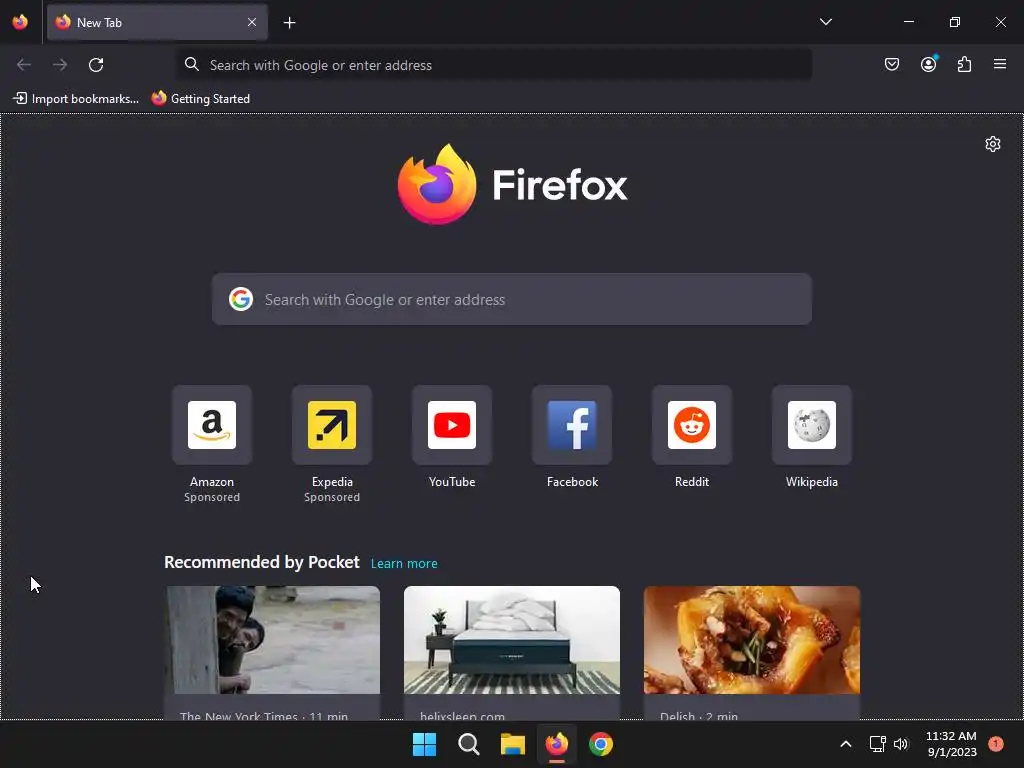Click Import bookmarks... in bookmarks toolbar
Screen dimensions: 1024x768
[76, 99]
